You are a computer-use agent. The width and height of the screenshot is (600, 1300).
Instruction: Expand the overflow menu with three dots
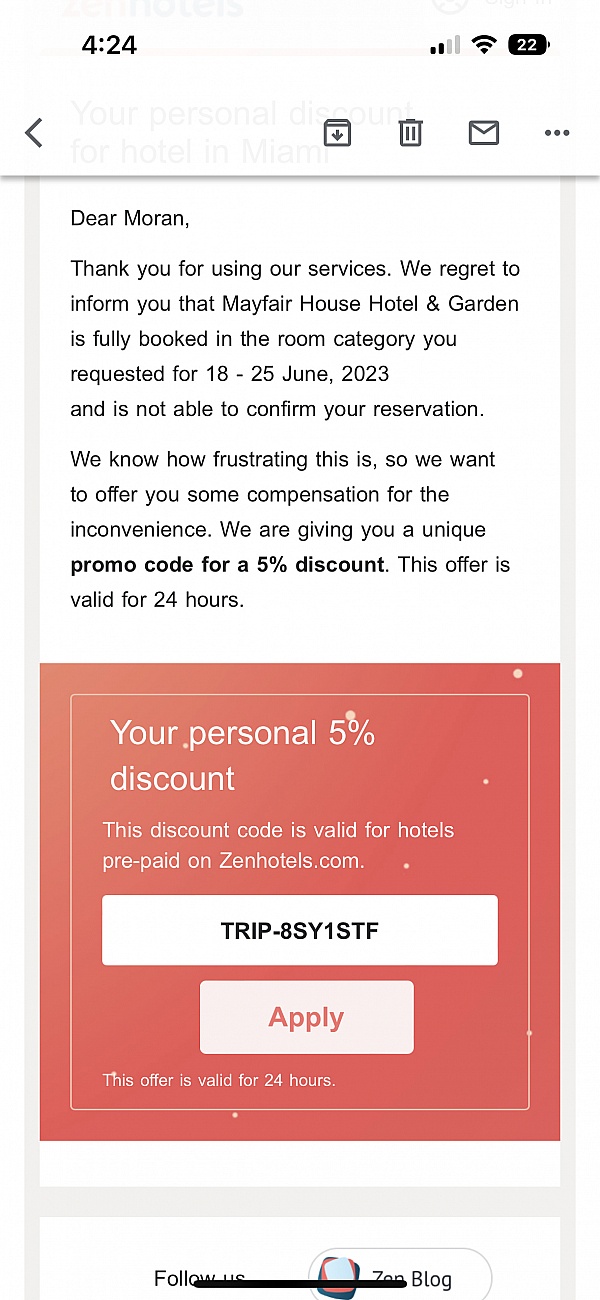point(557,133)
